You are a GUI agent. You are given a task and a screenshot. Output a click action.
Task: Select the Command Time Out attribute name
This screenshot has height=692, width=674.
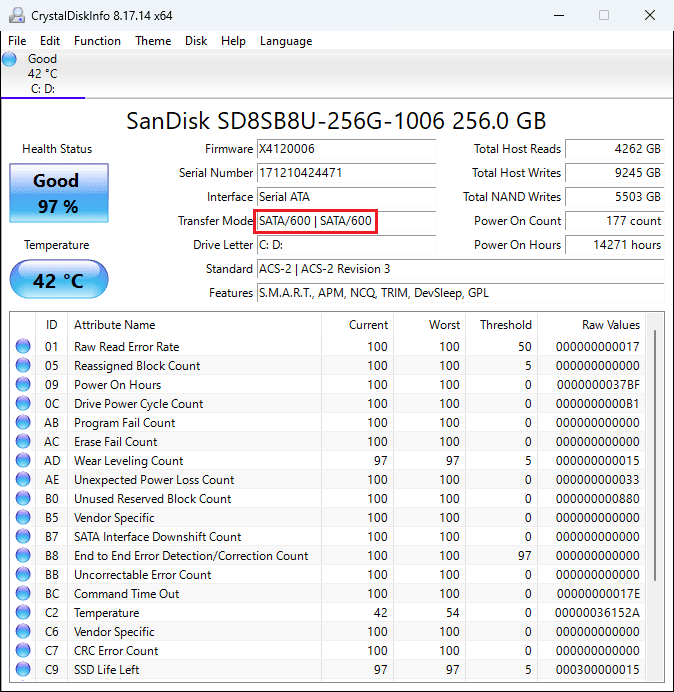click(127, 594)
